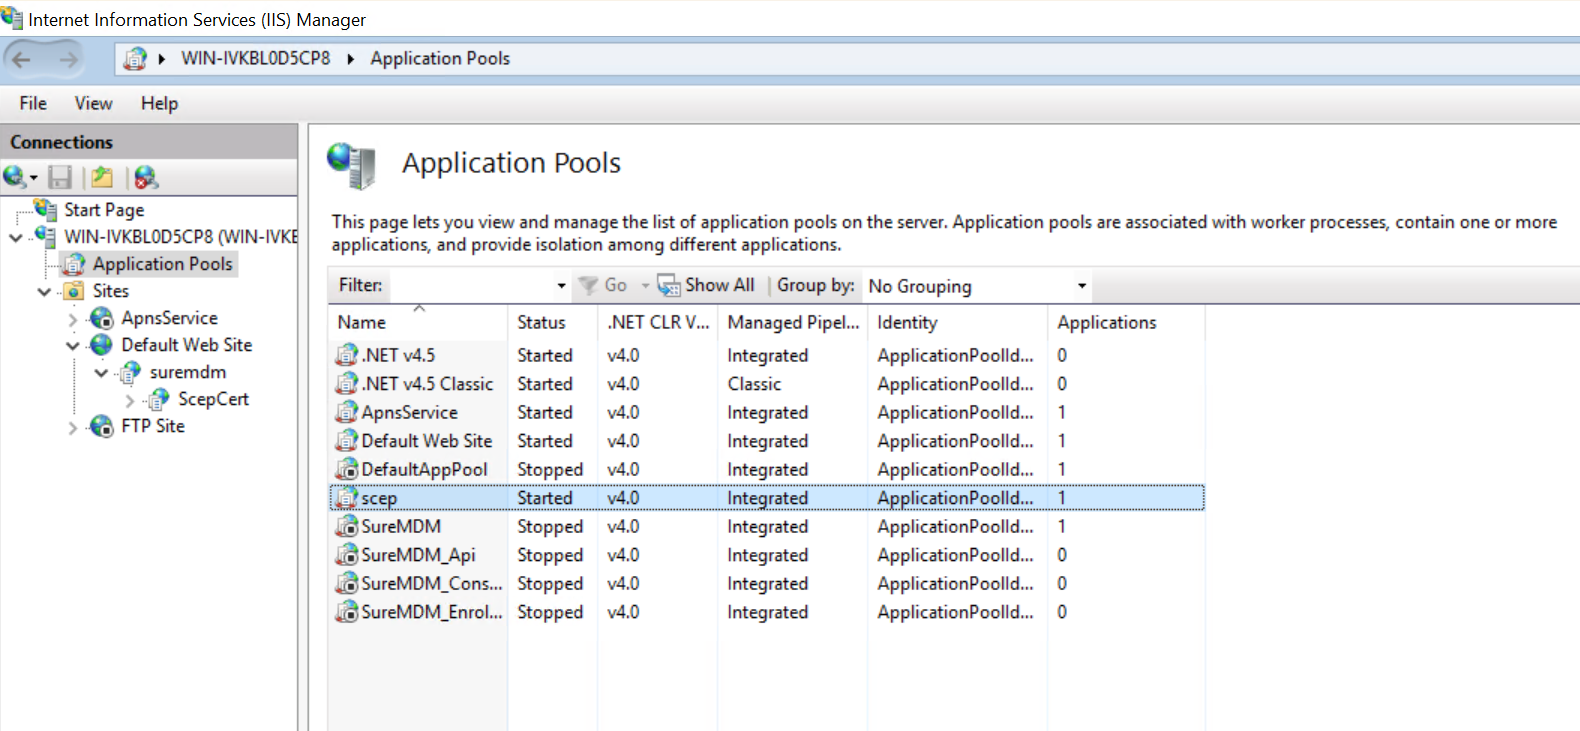Click the Create New Connection globe icon

tap(15, 178)
